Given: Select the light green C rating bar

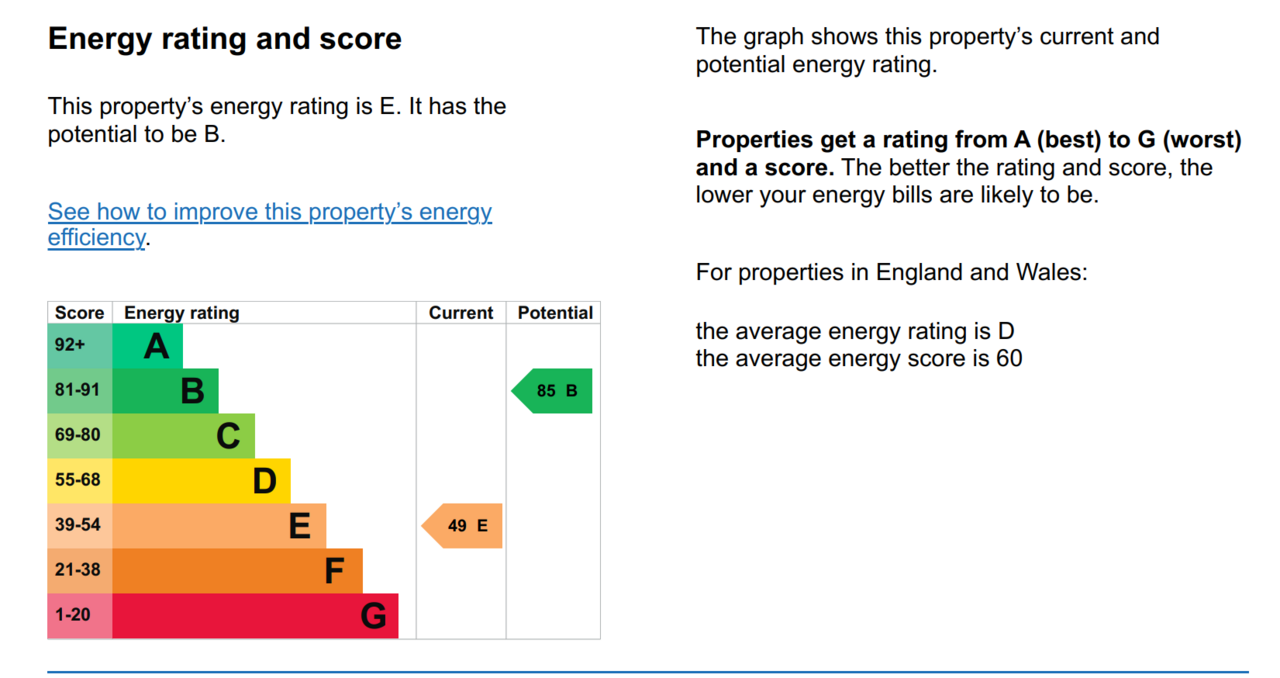Looking at the screenshot, I should (183, 436).
